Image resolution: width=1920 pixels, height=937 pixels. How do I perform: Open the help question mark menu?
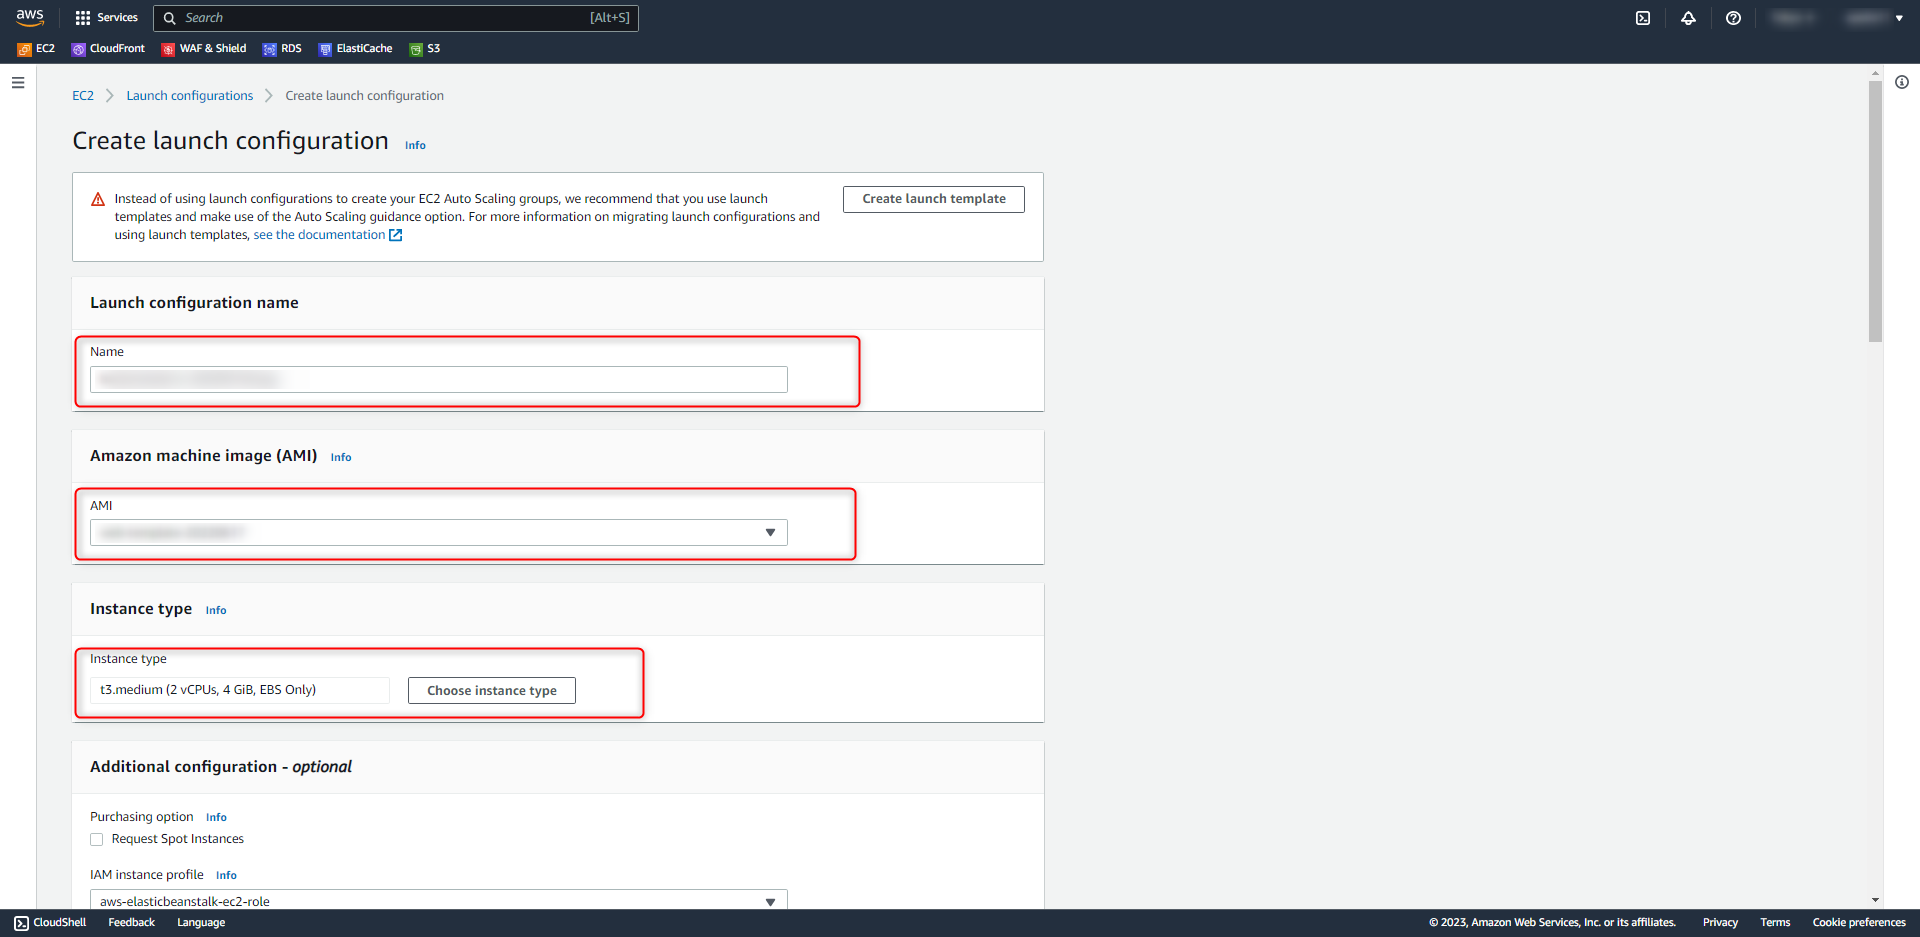tap(1734, 18)
